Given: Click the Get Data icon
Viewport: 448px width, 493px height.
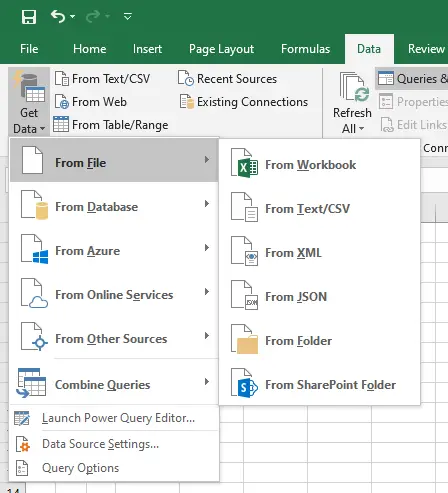Looking at the screenshot, I should click(29, 86).
